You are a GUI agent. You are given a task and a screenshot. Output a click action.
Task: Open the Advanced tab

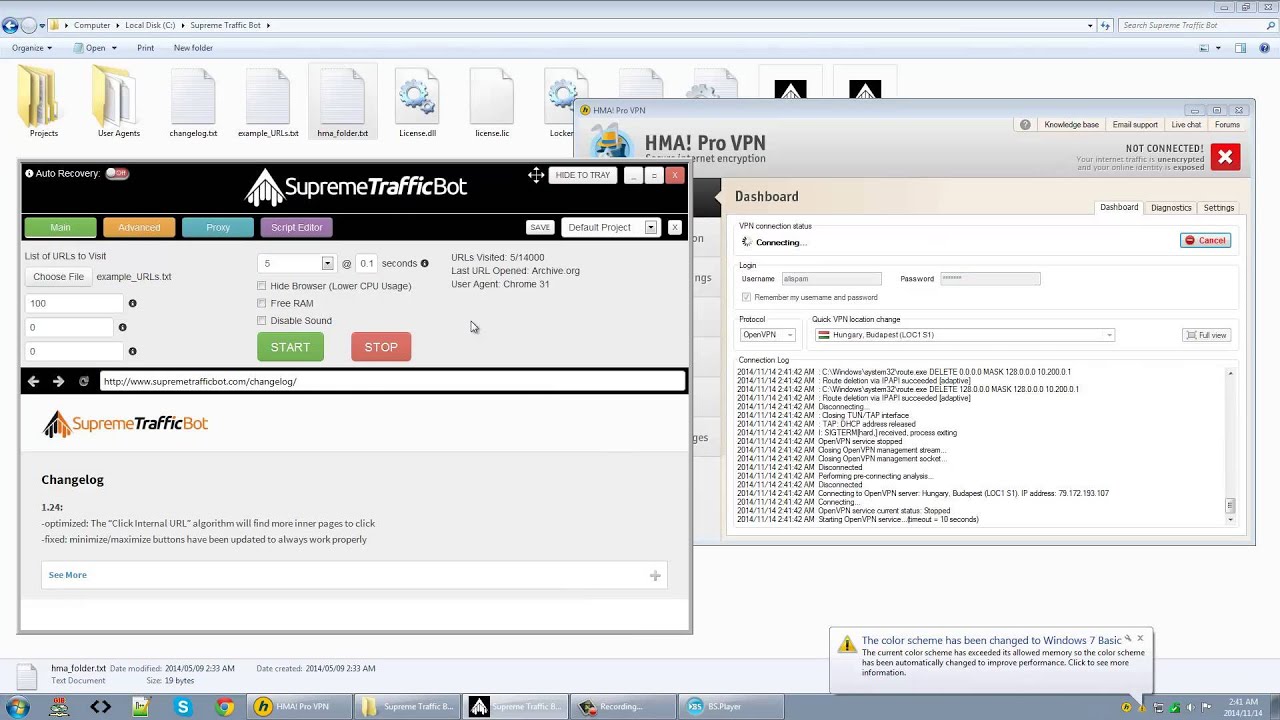[x=139, y=227]
